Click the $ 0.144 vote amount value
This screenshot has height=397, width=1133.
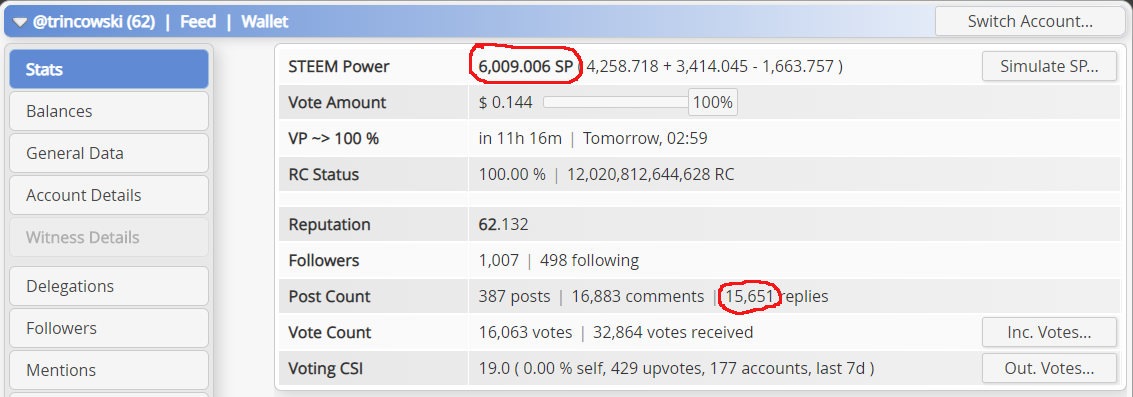tap(506, 103)
